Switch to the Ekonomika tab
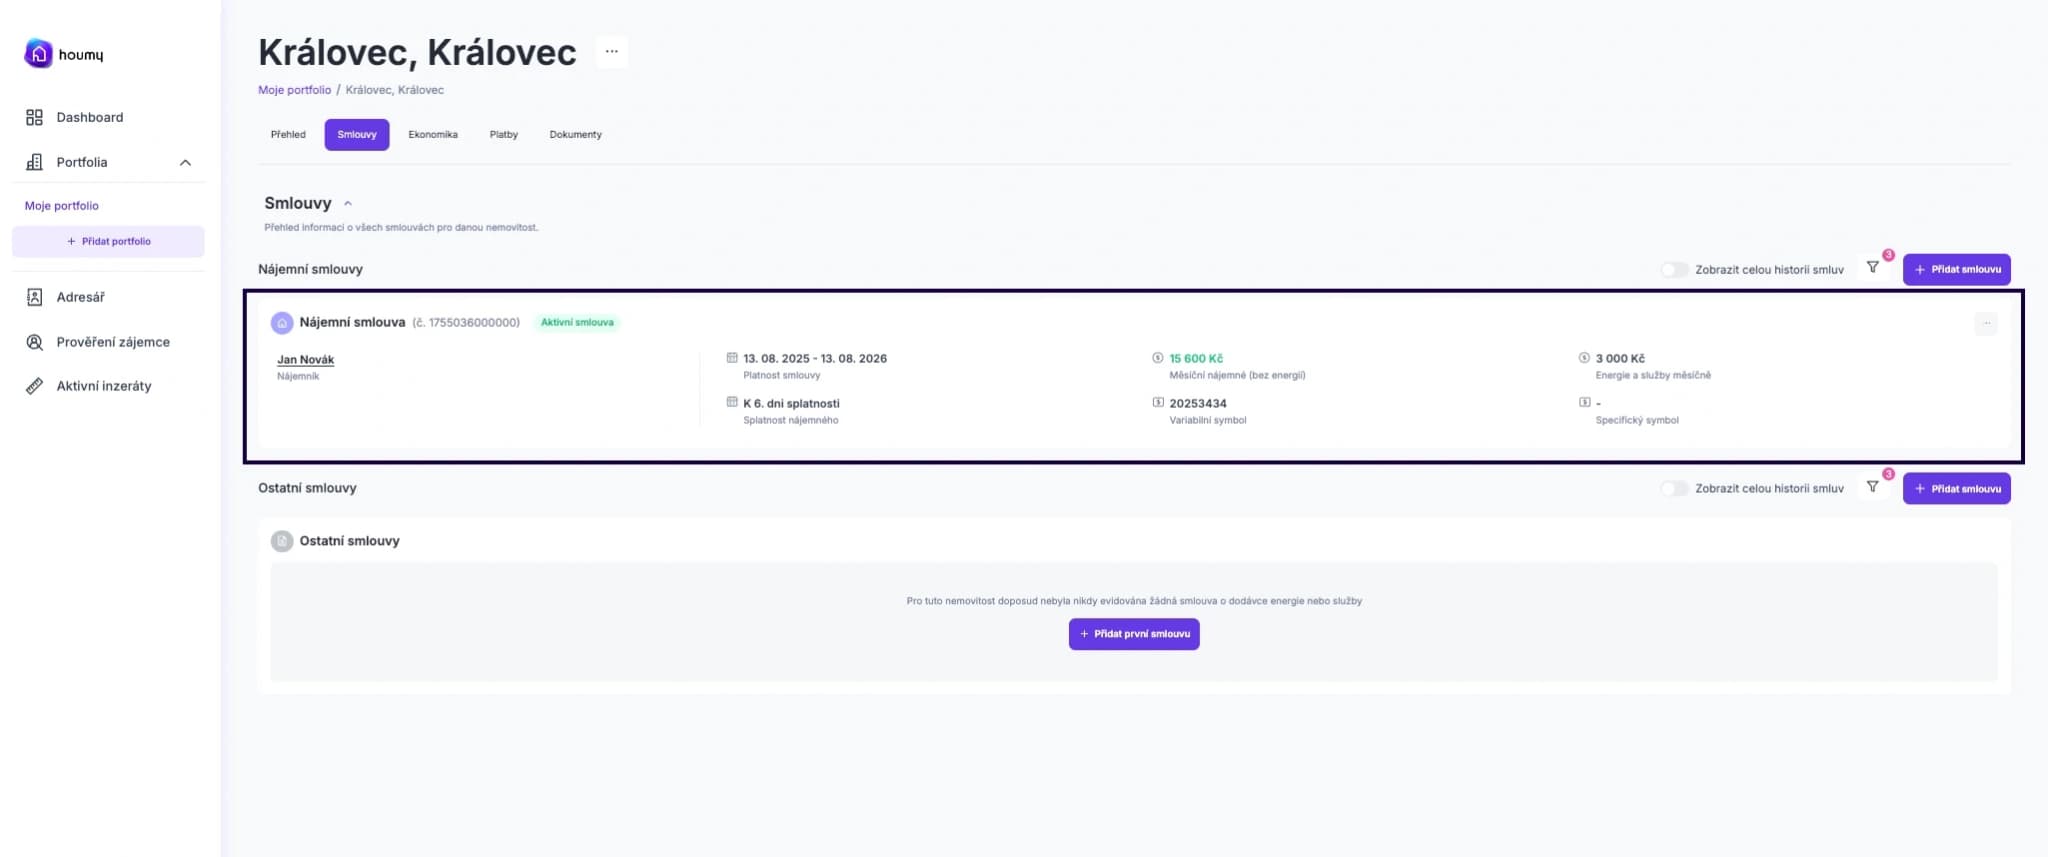Image resolution: width=2048 pixels, height=857 pixels. coord(432,135)
